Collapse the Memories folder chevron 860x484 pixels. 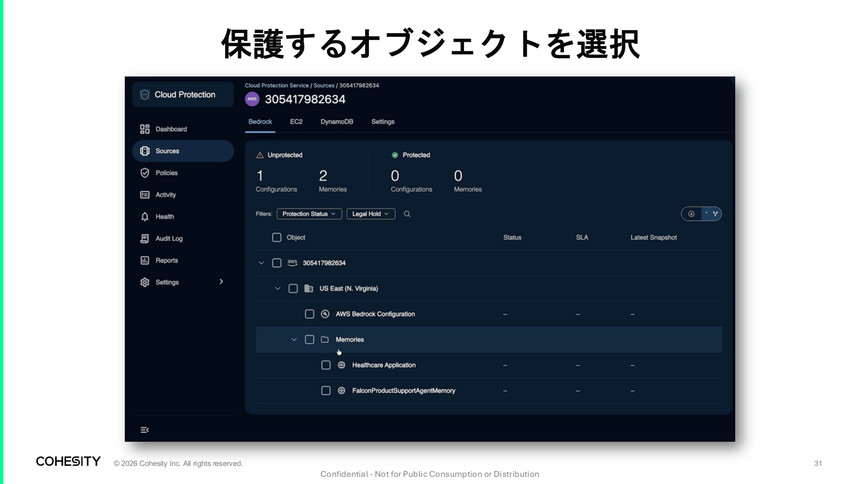294,340
